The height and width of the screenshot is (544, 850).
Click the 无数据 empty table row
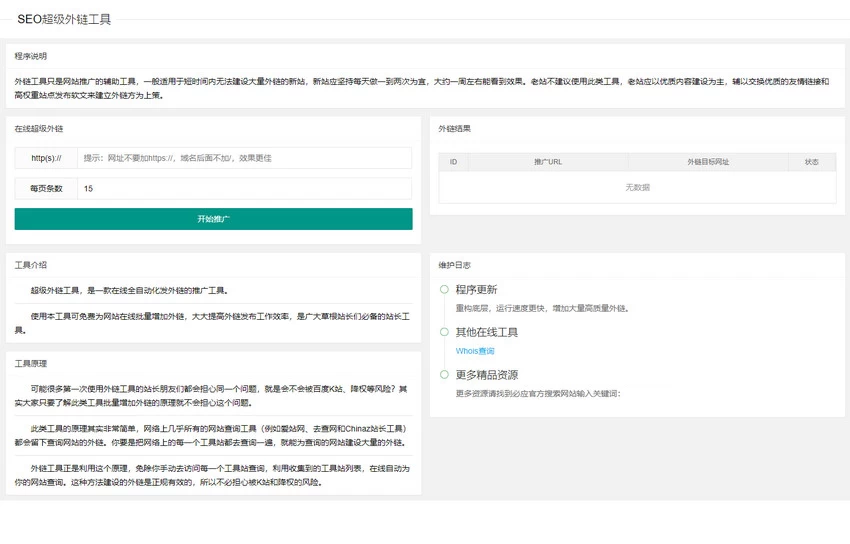(638, 187)
